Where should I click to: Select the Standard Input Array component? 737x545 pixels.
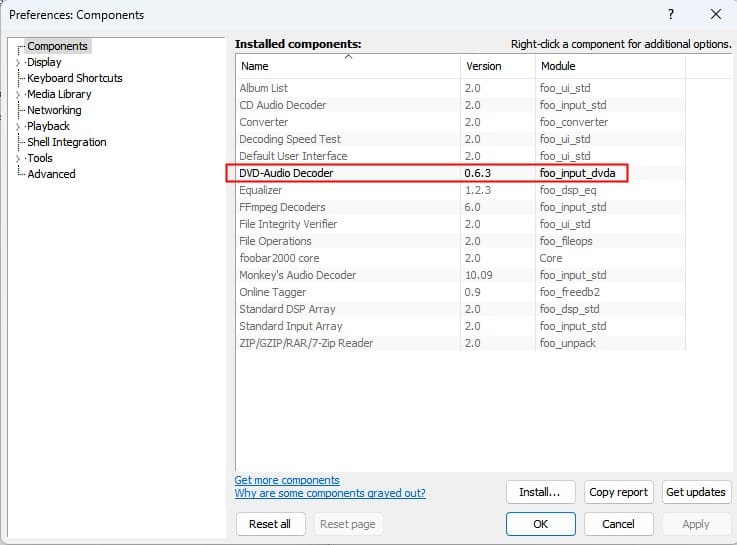pyautogui.click(x=461, y=326)
